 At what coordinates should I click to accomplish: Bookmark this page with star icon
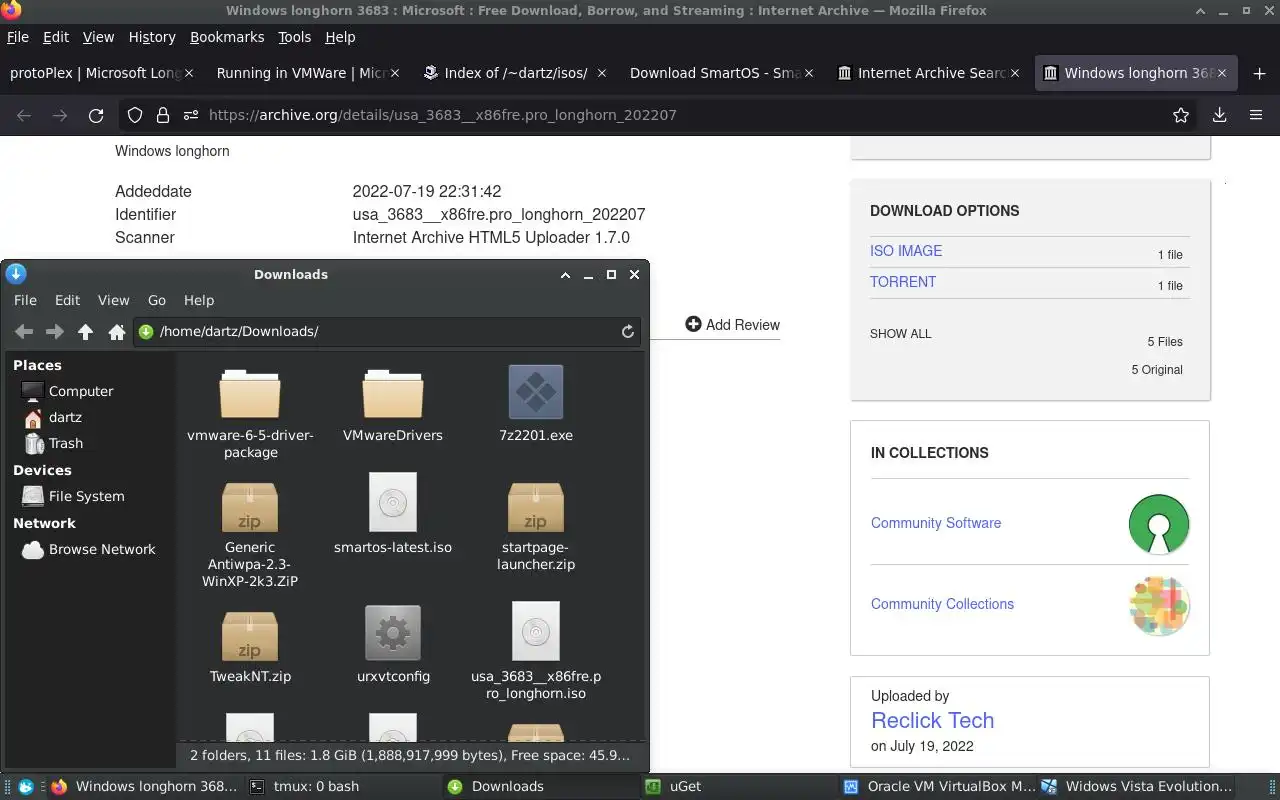coord(1181,115)
